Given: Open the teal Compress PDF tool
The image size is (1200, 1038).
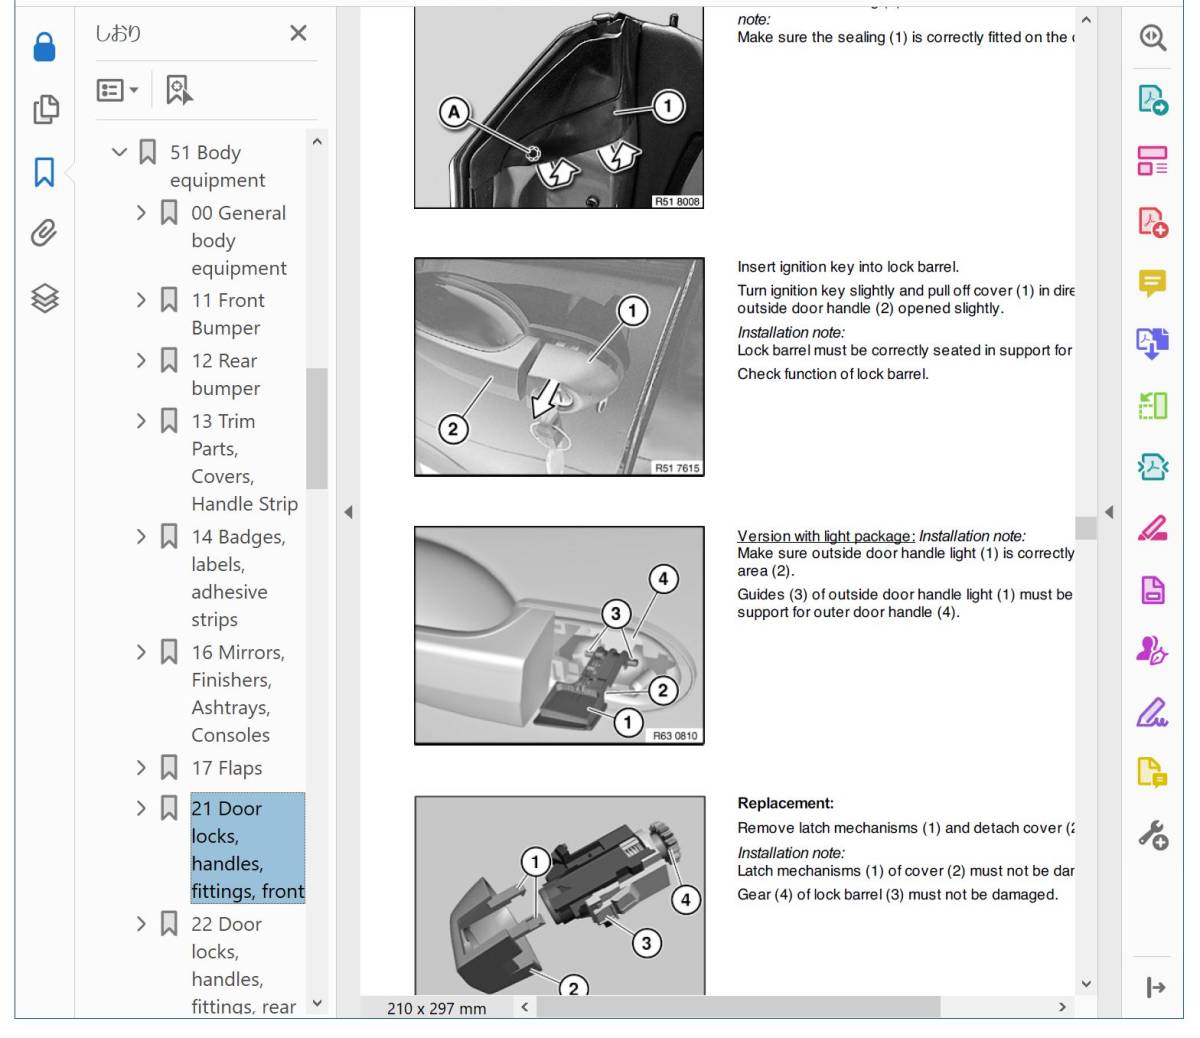Looking at the screenshot, I should 1153,467.
